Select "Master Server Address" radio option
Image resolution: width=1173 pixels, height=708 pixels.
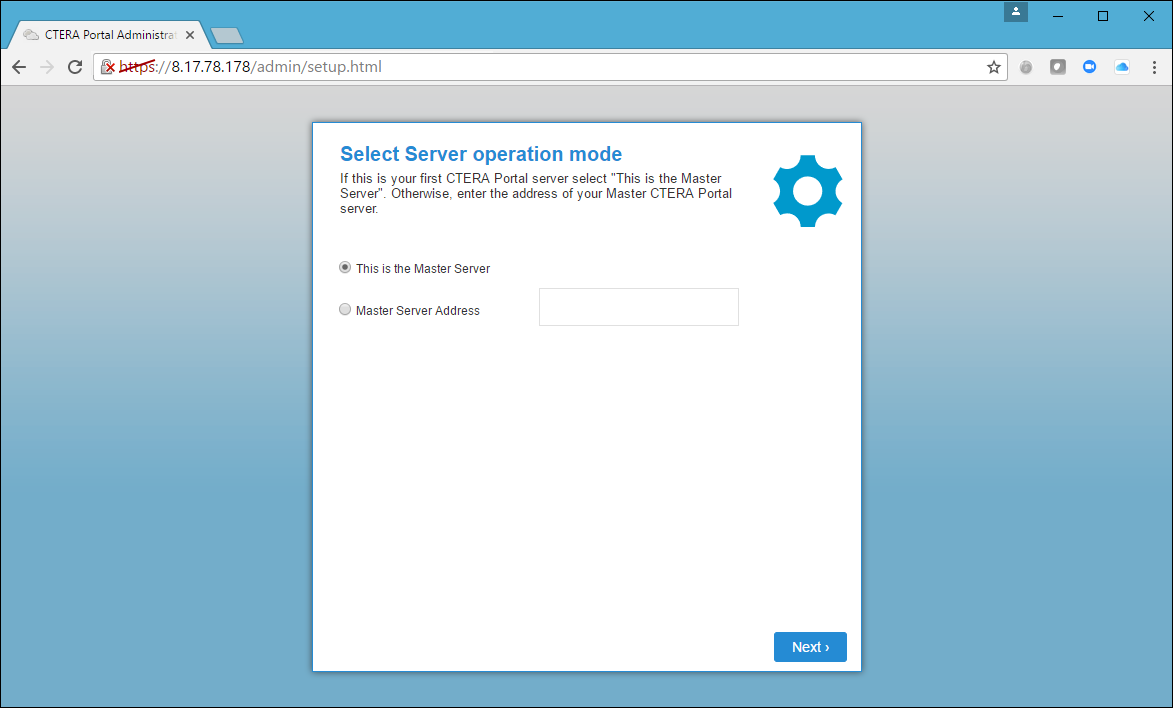(345, 309)
